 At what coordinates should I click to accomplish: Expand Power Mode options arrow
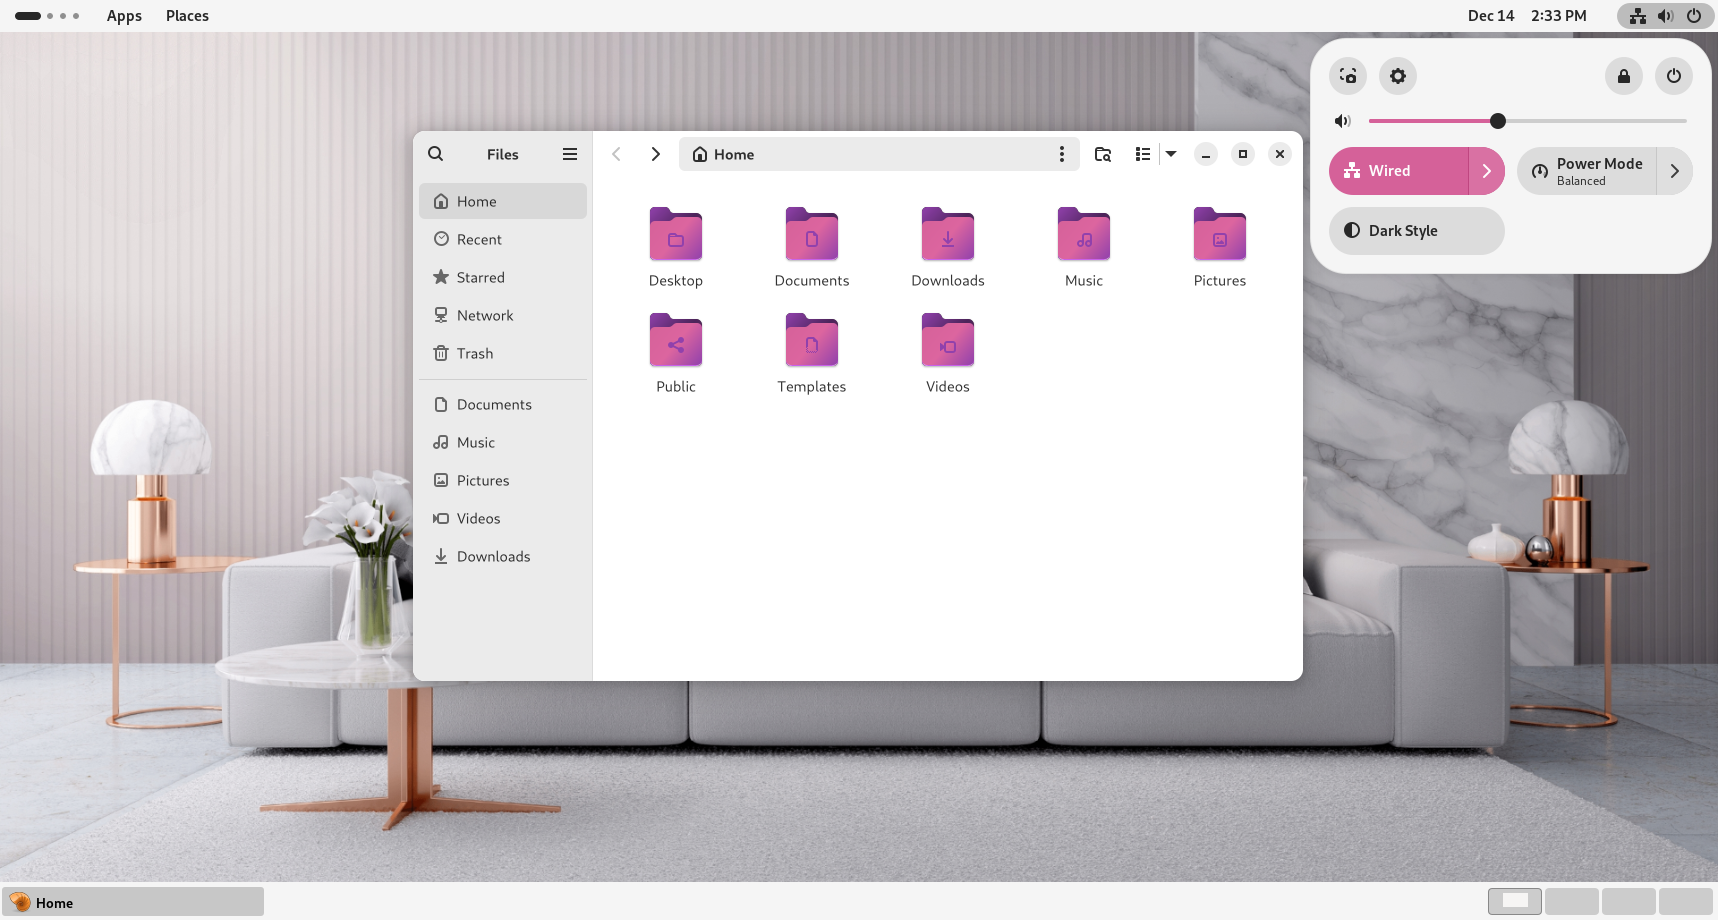1675,171
